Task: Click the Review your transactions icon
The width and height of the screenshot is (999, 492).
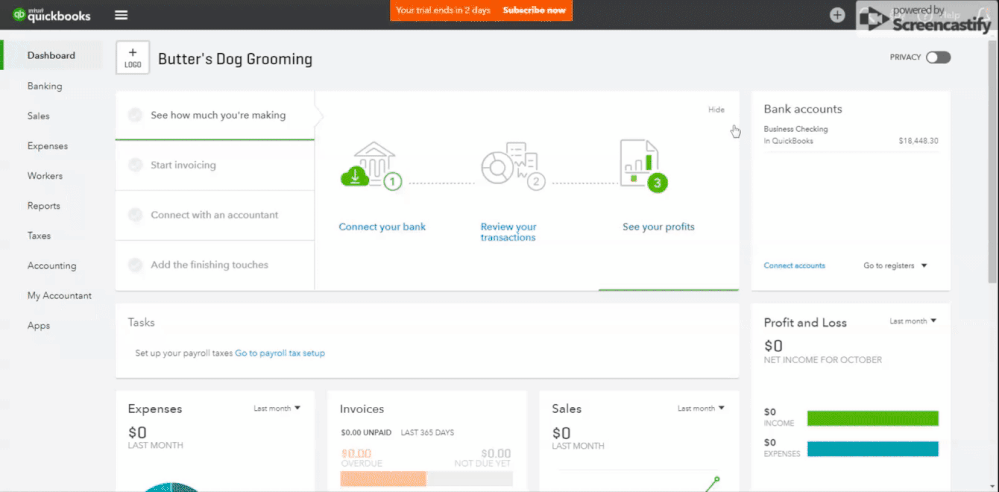Action: pos(508,167)
